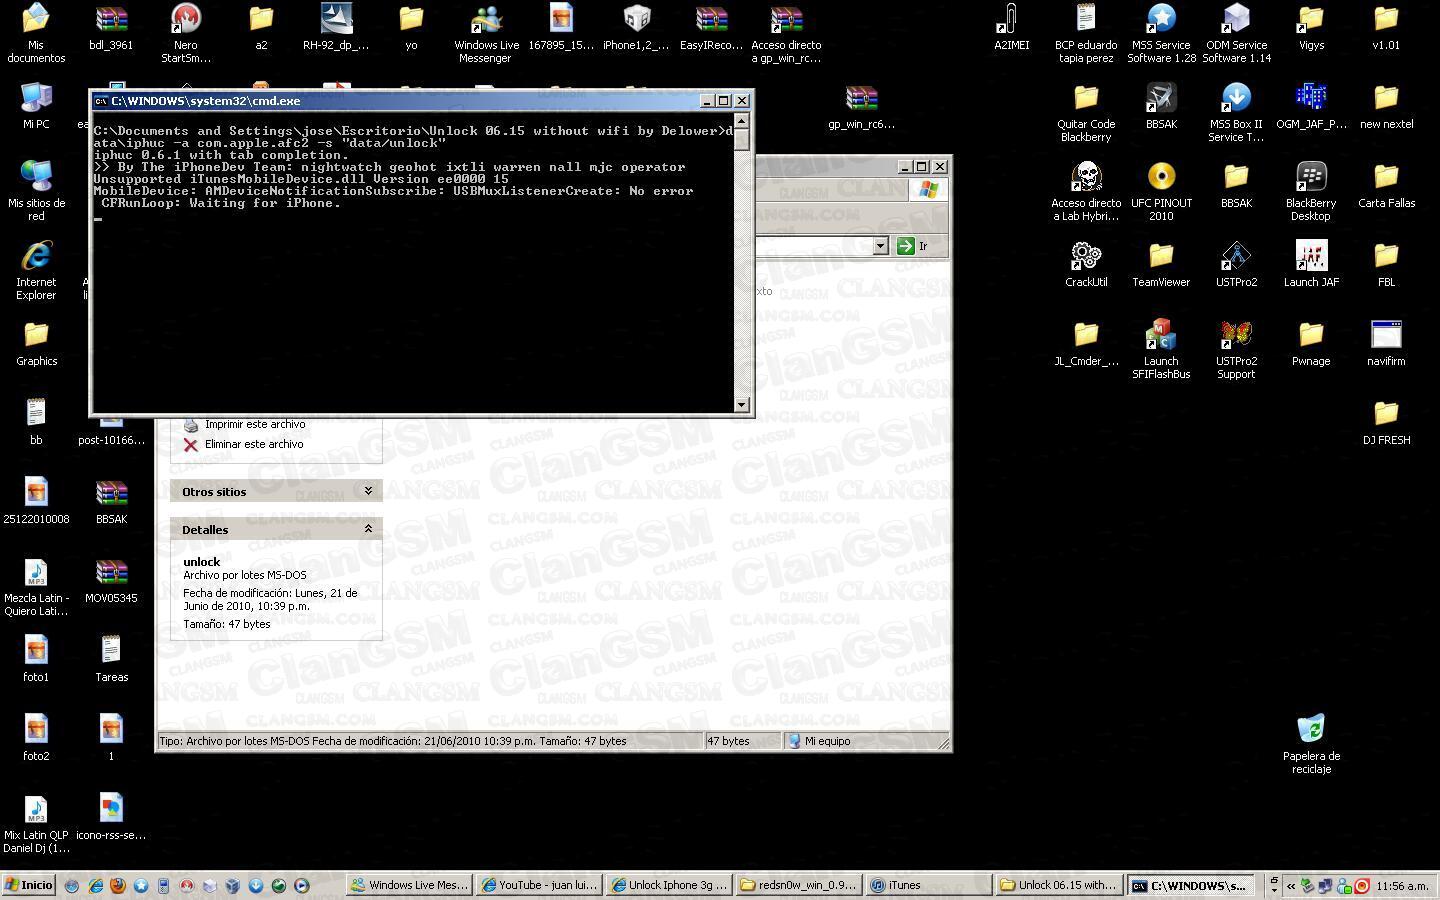
Task: Click the cmd.exe title bar icon
Action: click(101, 101)
